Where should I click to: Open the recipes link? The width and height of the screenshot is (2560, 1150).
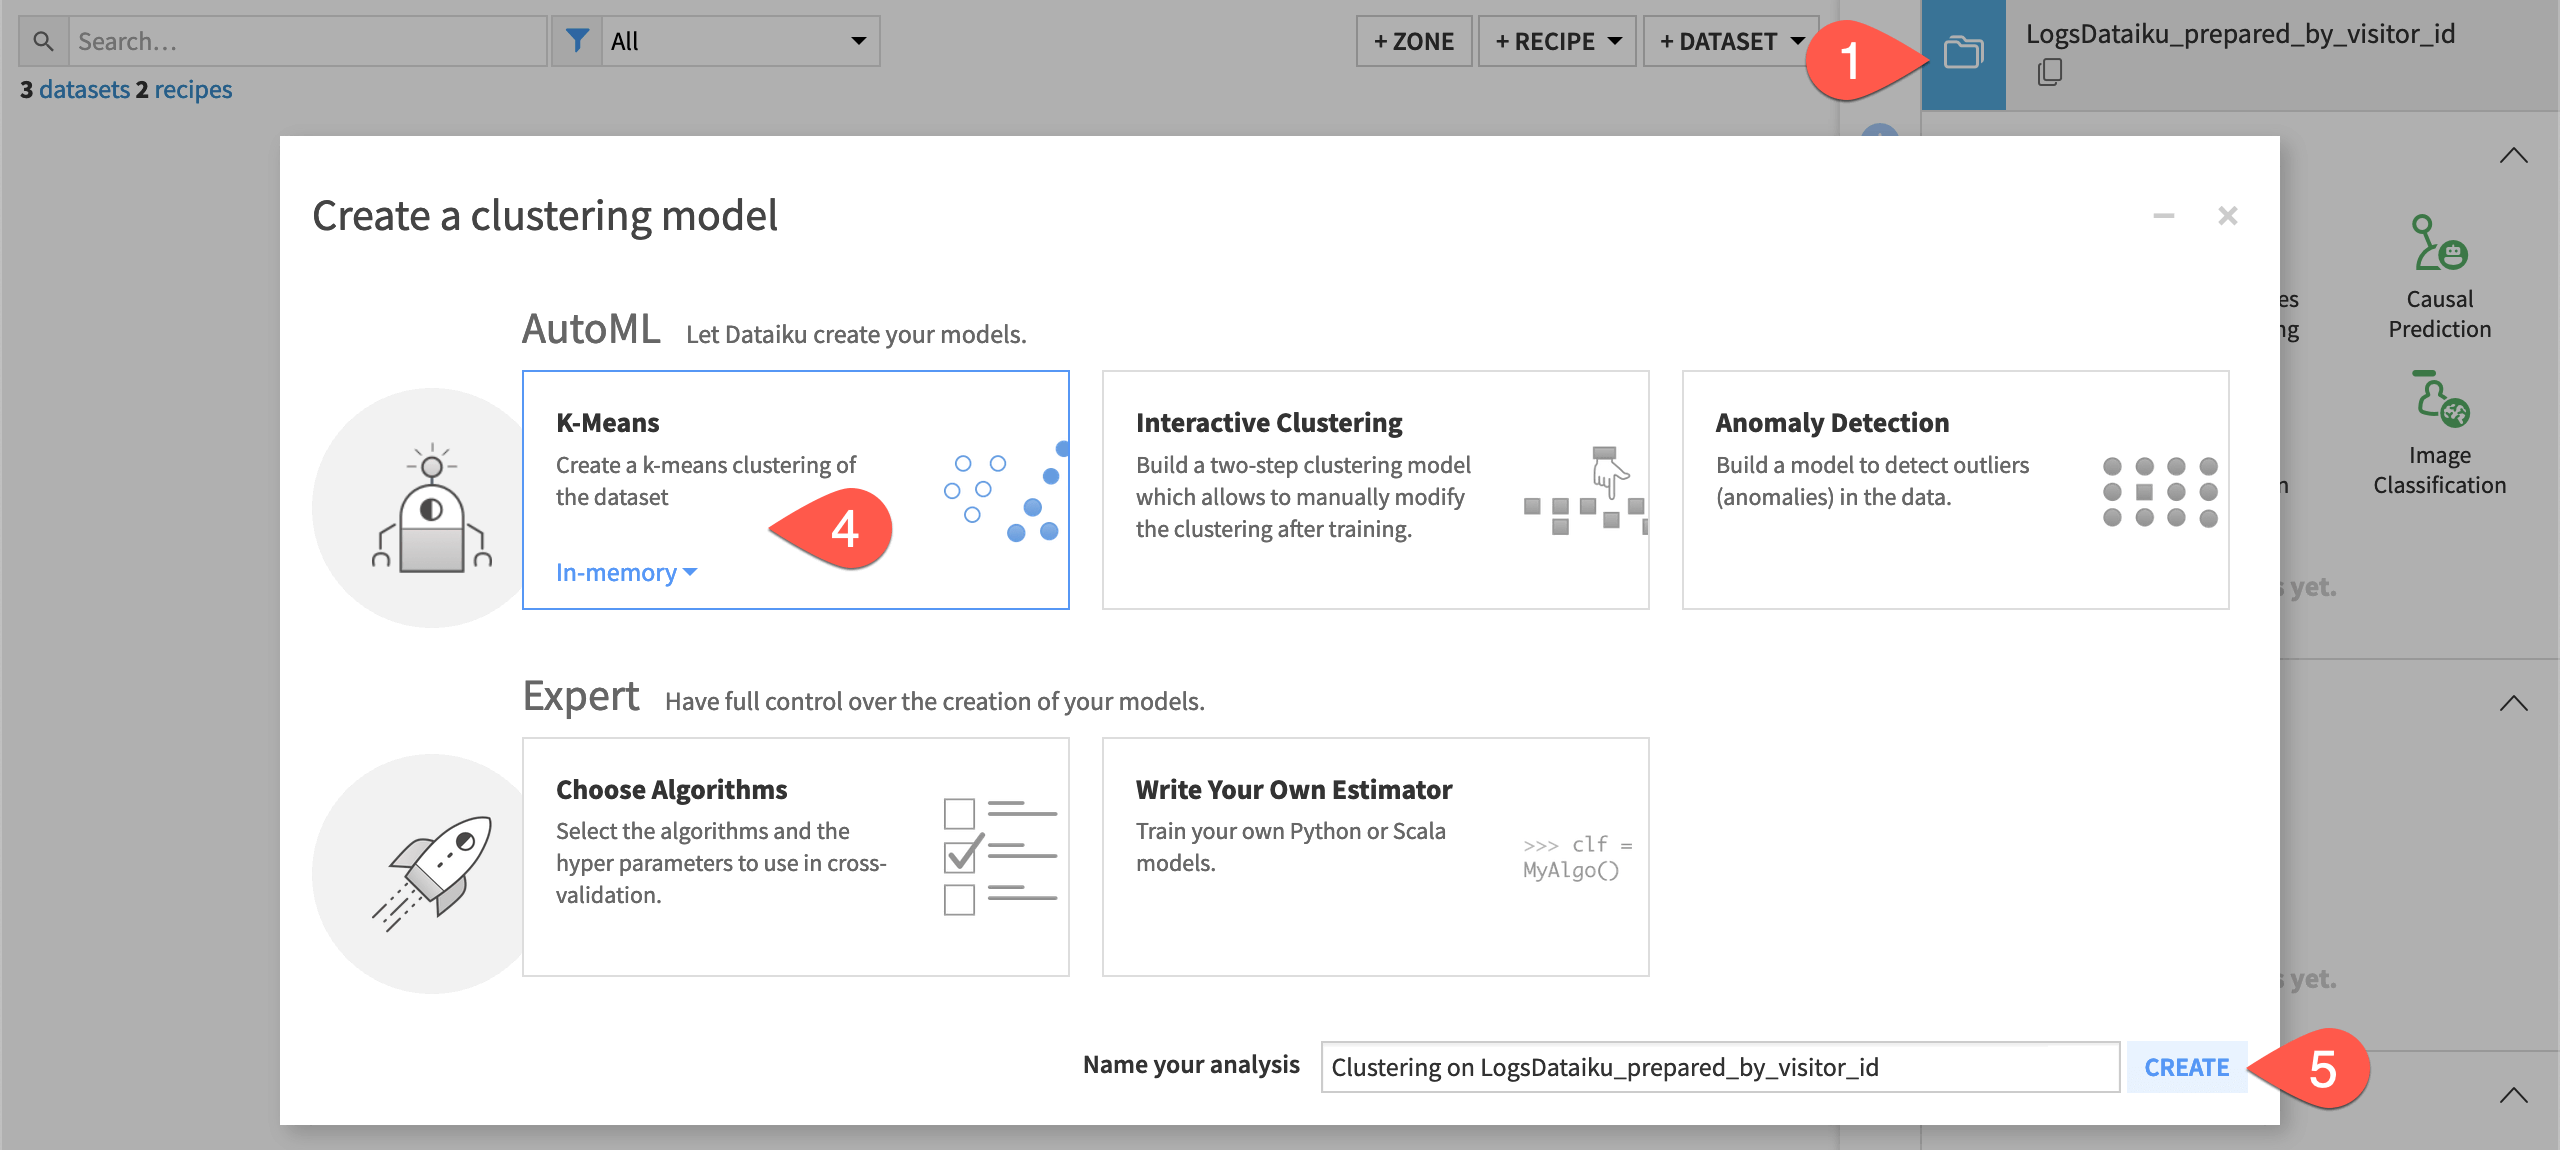point(198,89)
